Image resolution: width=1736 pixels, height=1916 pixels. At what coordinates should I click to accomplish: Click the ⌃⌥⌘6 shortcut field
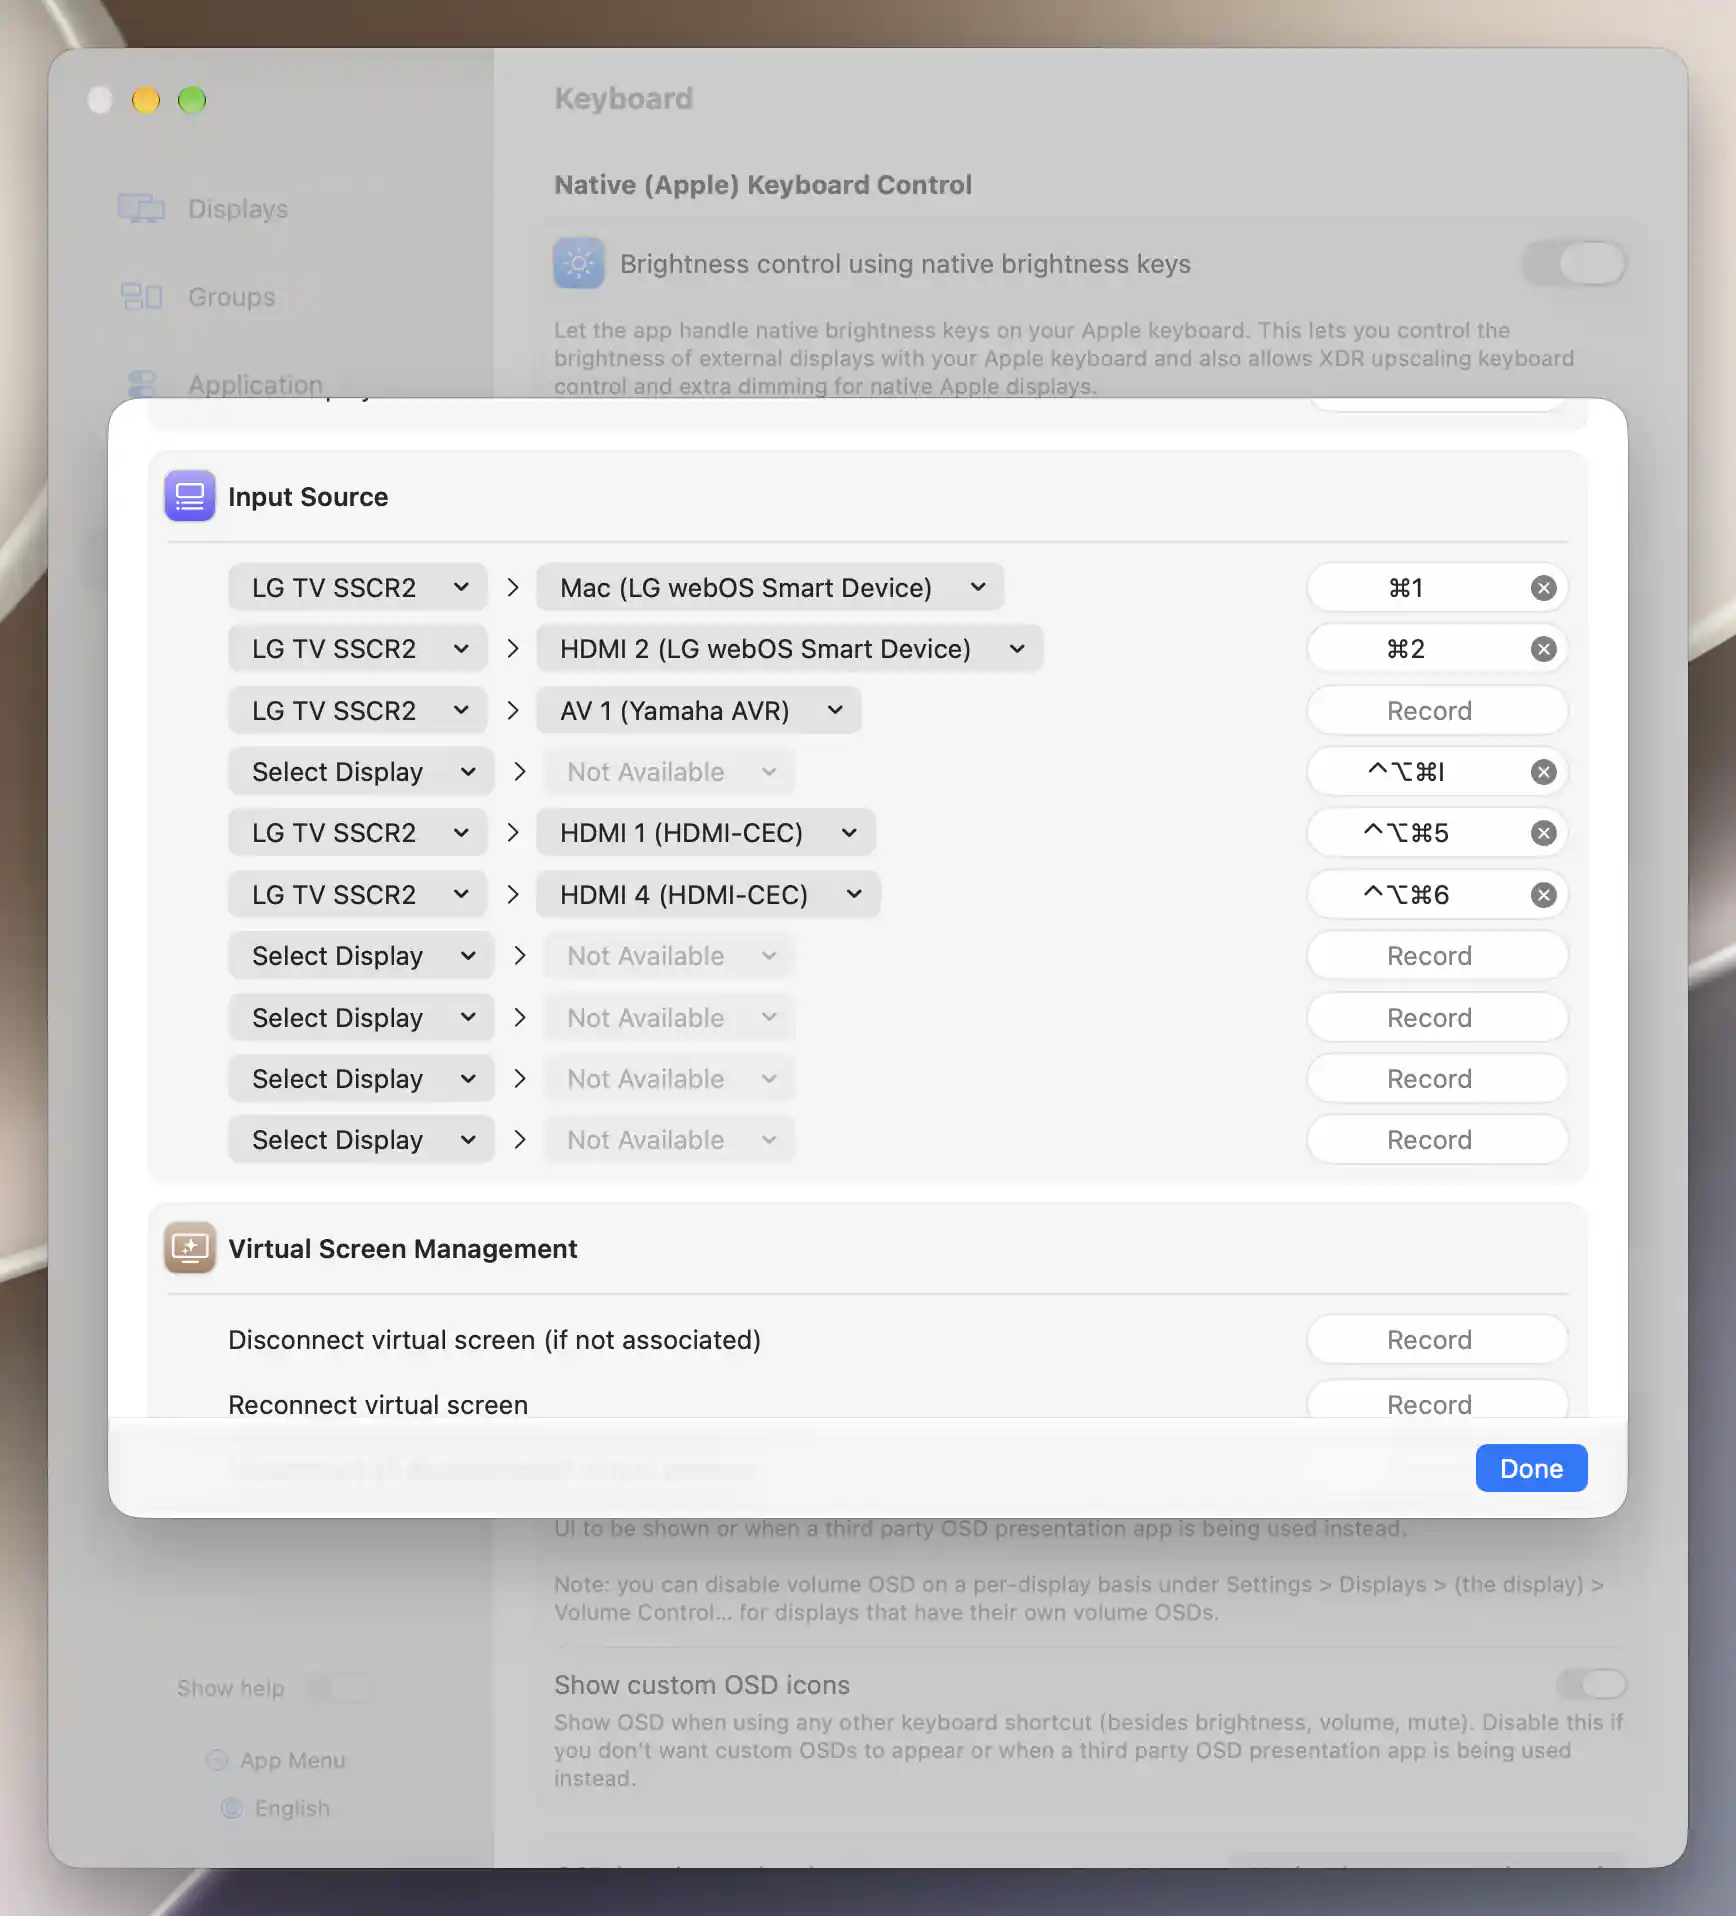click(x=1437, y=895)
